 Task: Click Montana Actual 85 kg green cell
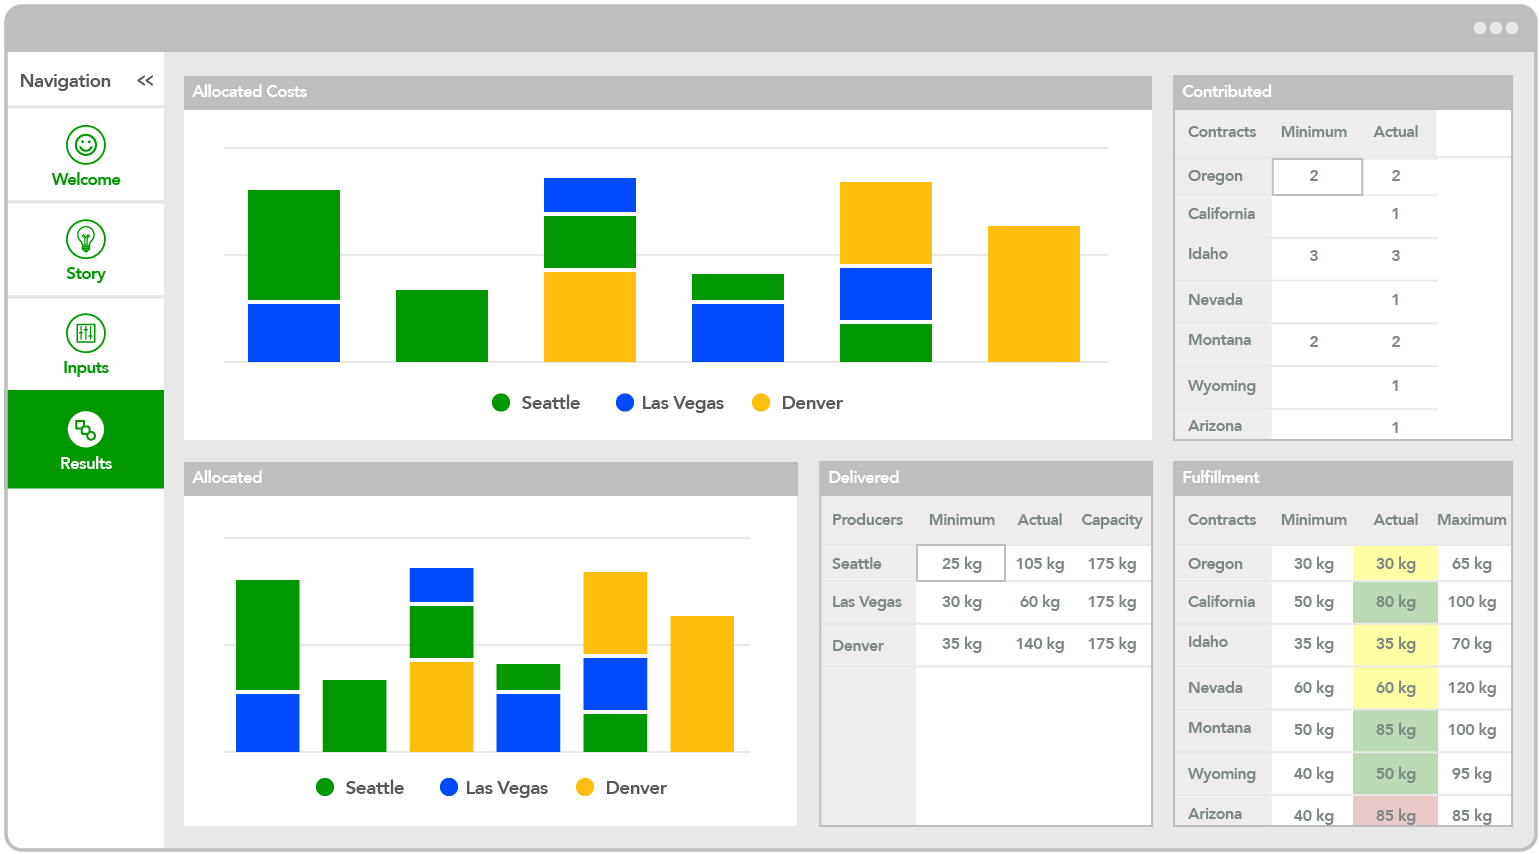[x=1395, y=730]
